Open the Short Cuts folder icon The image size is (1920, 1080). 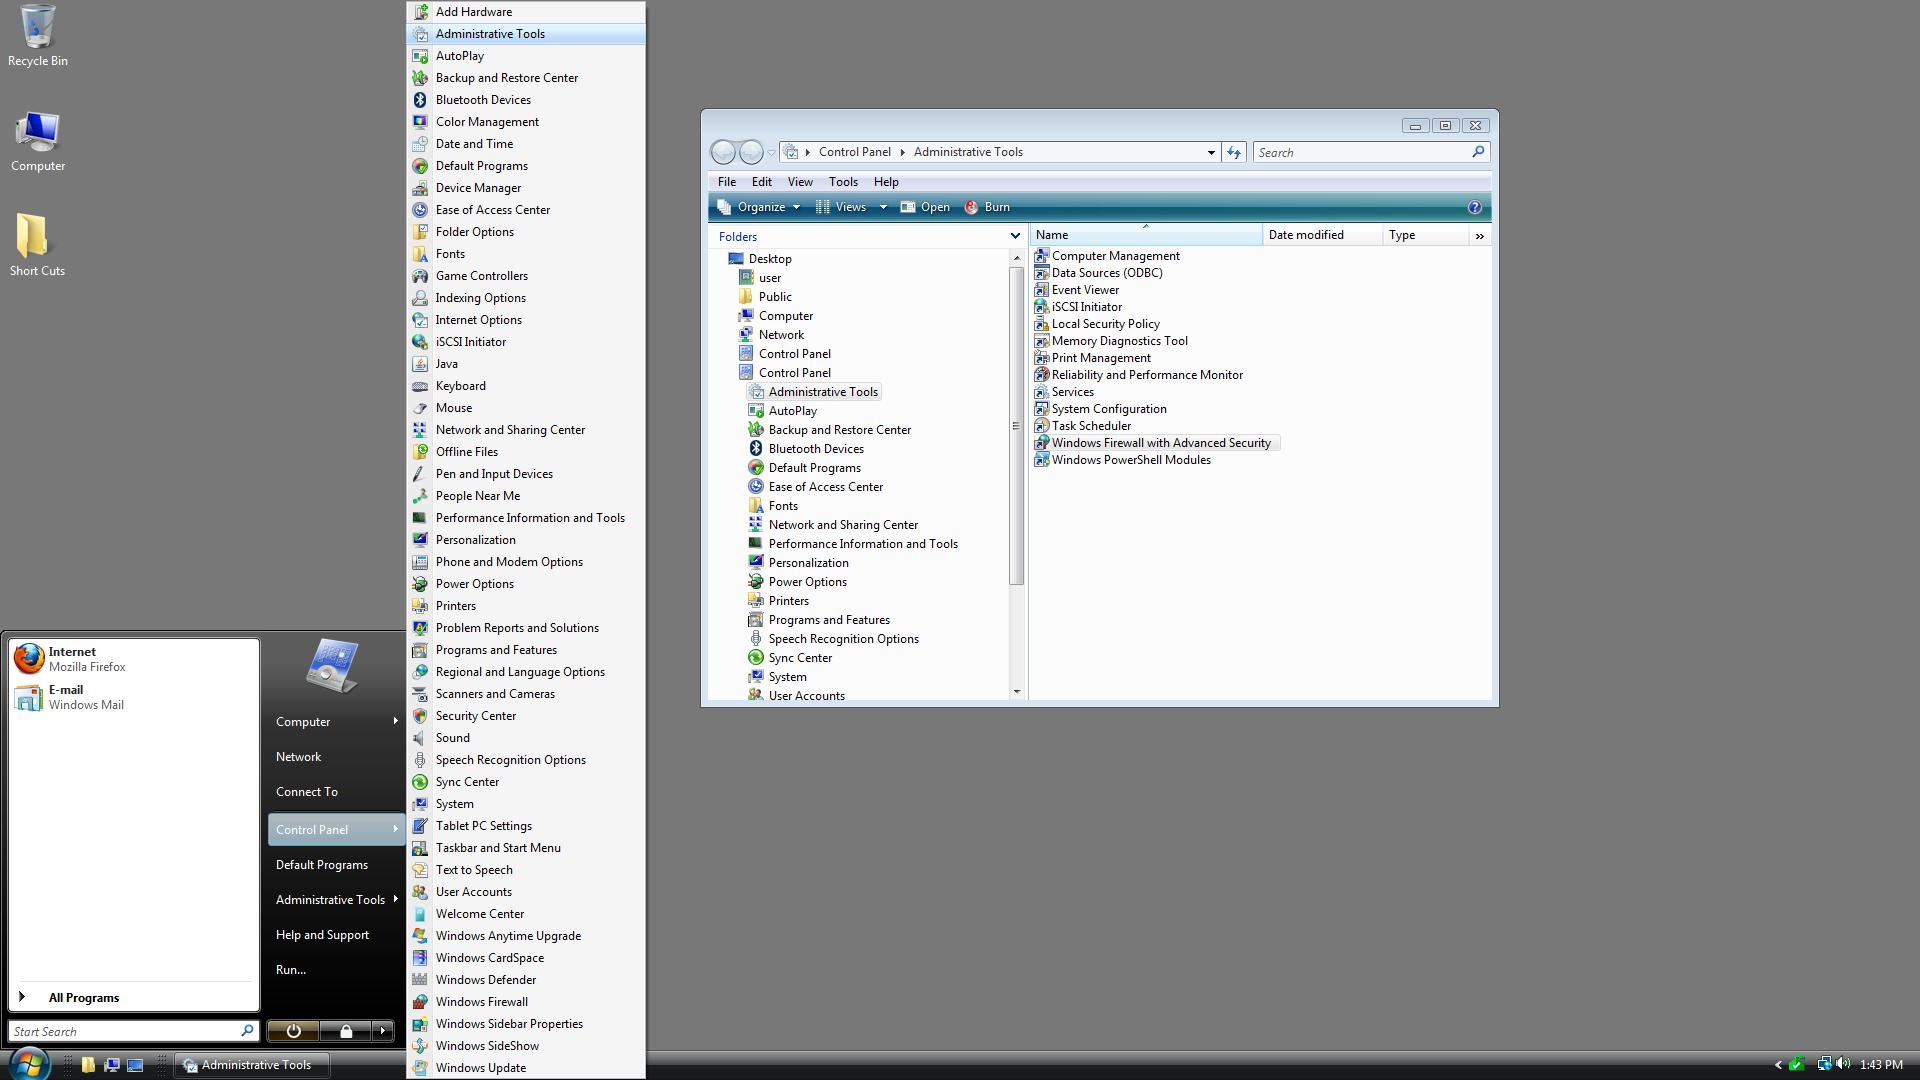pos(37,245)
